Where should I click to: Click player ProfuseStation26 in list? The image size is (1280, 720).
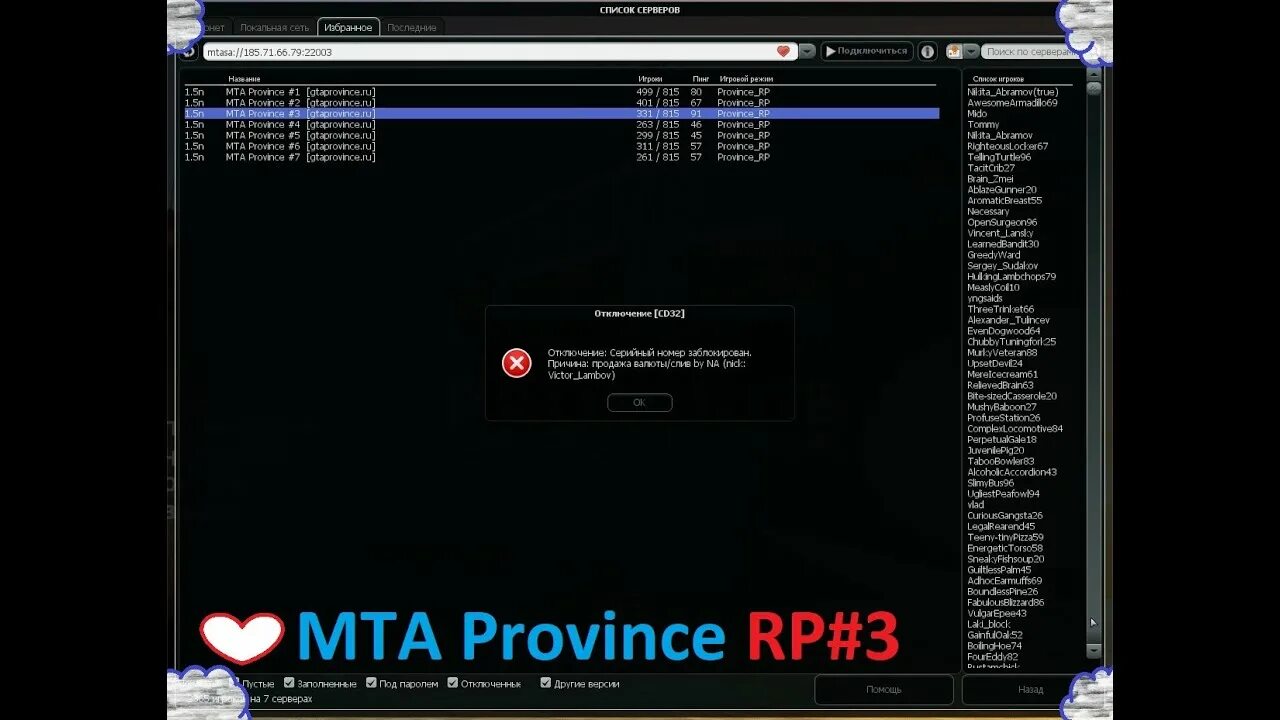tap(1004, 418)
